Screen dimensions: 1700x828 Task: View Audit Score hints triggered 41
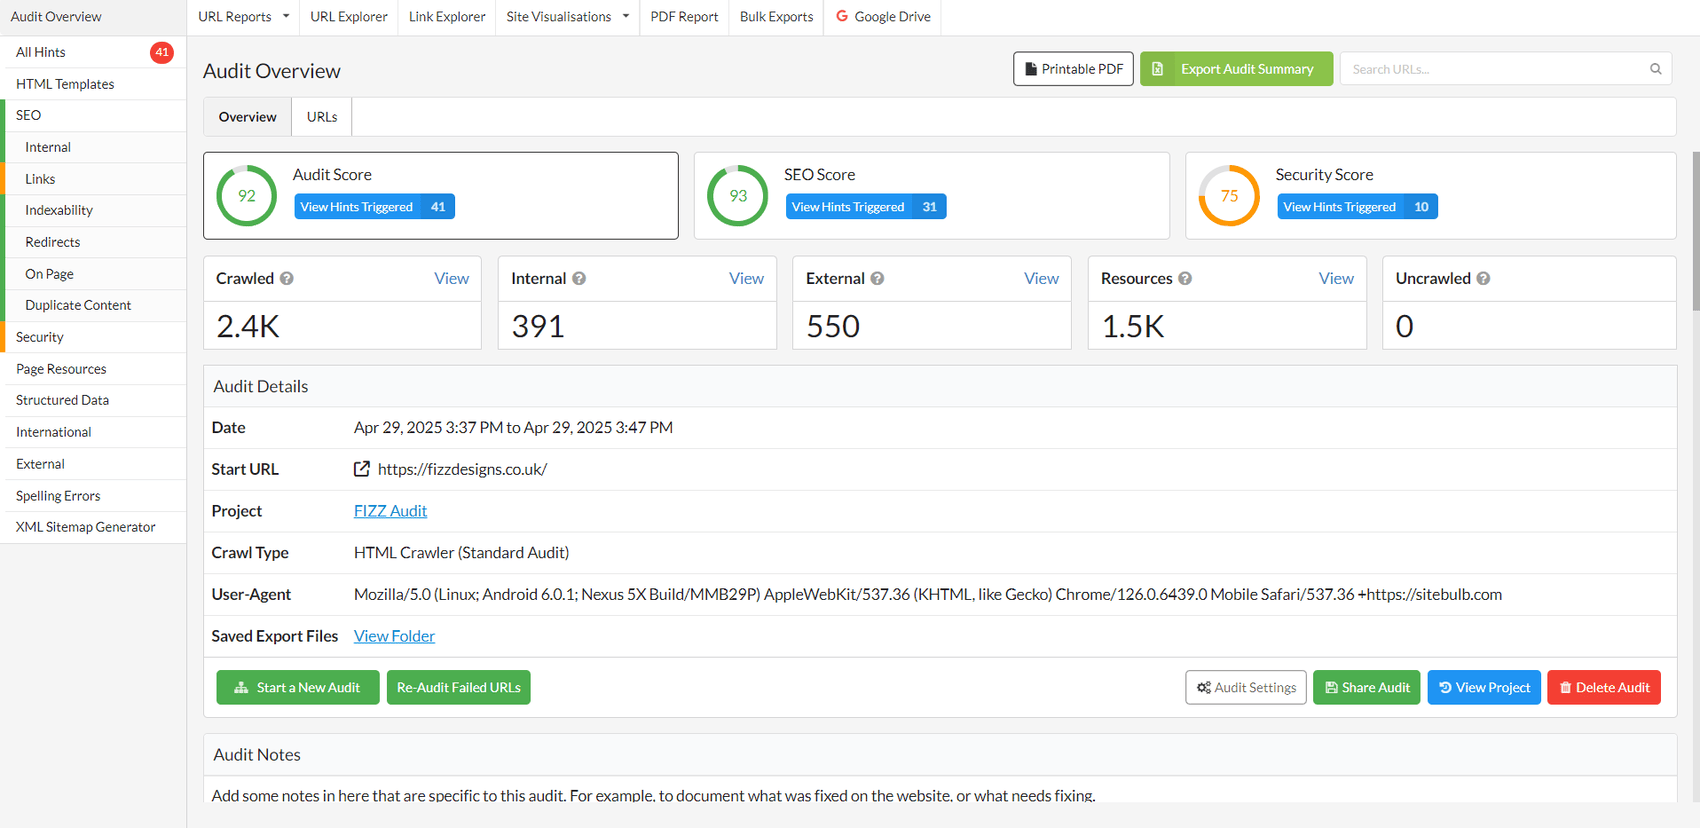pos(374,207)
